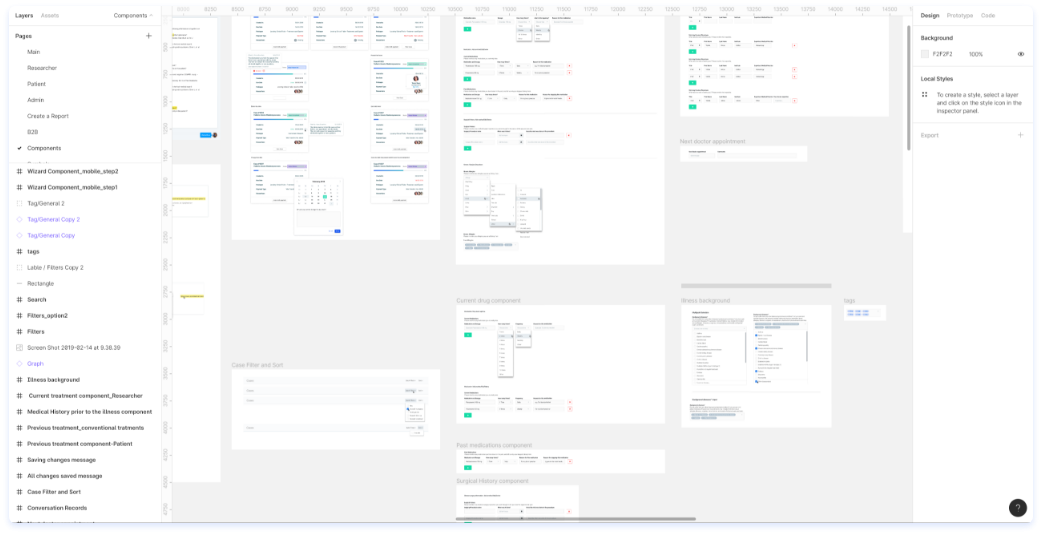The width and height of the screenshot is (1042, 535).
Task: Open the Code tab
Action: click(988, 15)
